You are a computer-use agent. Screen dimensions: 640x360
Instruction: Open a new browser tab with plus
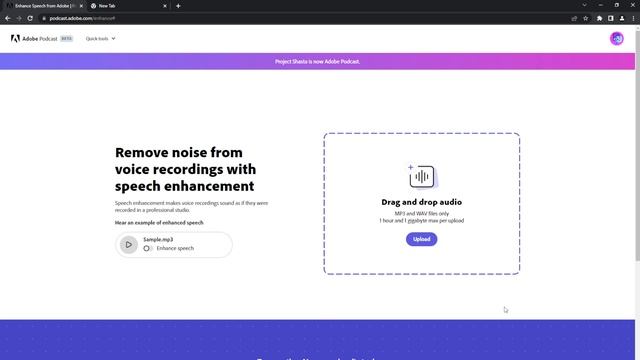(178, 6)
